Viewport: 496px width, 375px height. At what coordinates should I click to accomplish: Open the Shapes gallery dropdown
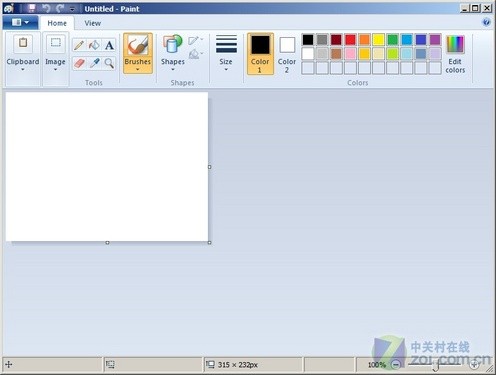pos(173,53)
